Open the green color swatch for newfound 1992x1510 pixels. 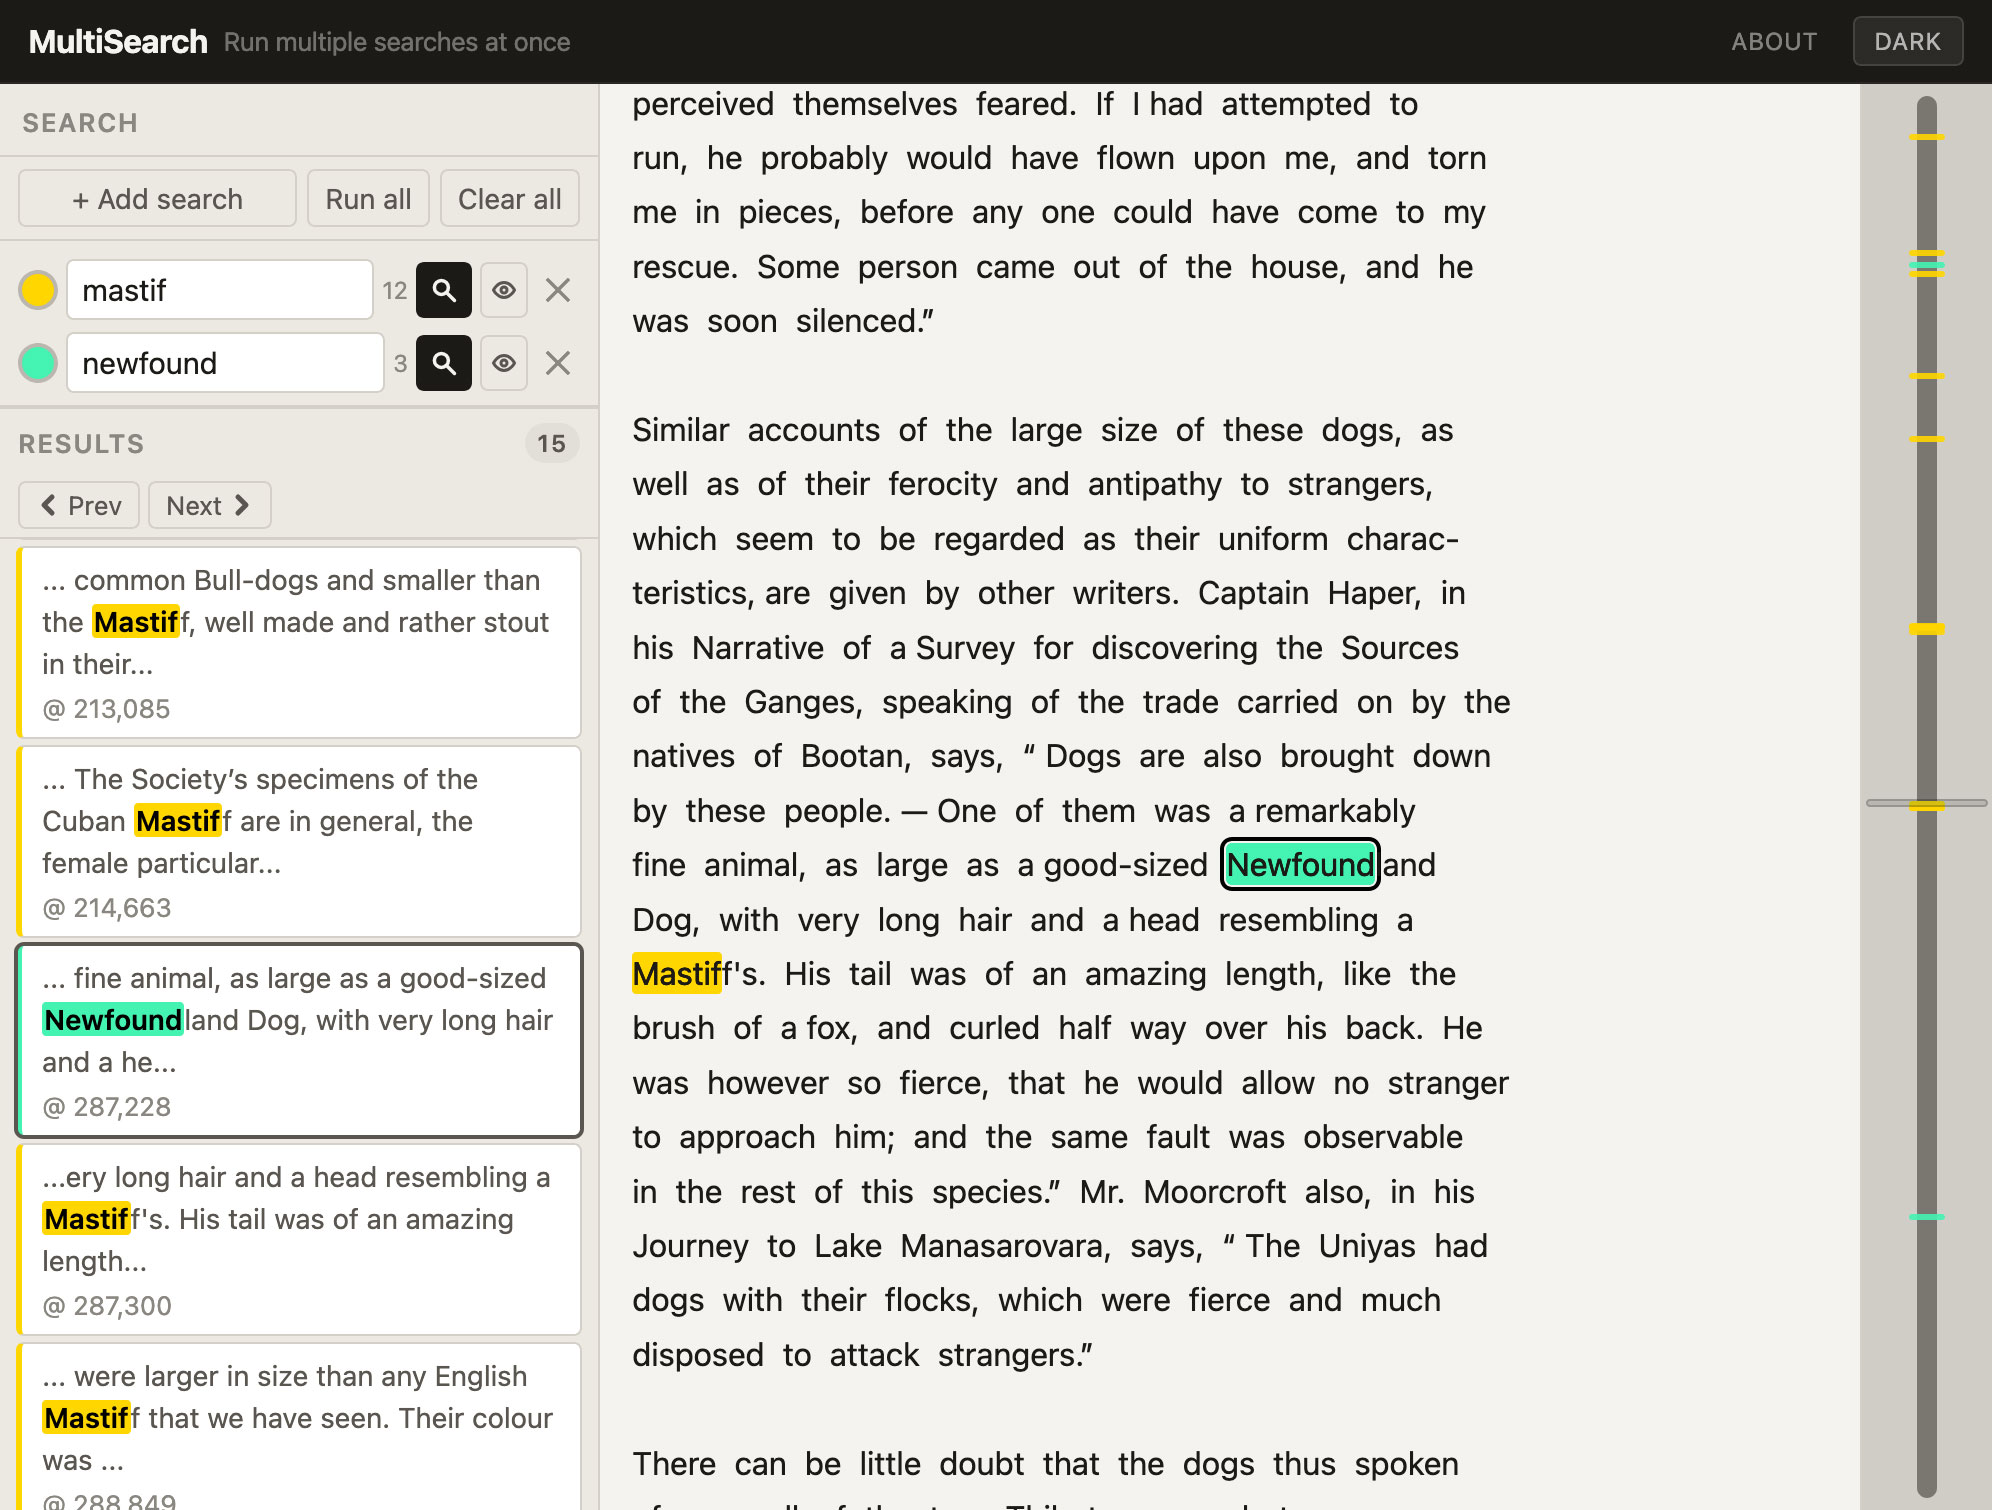pos(38,363)
